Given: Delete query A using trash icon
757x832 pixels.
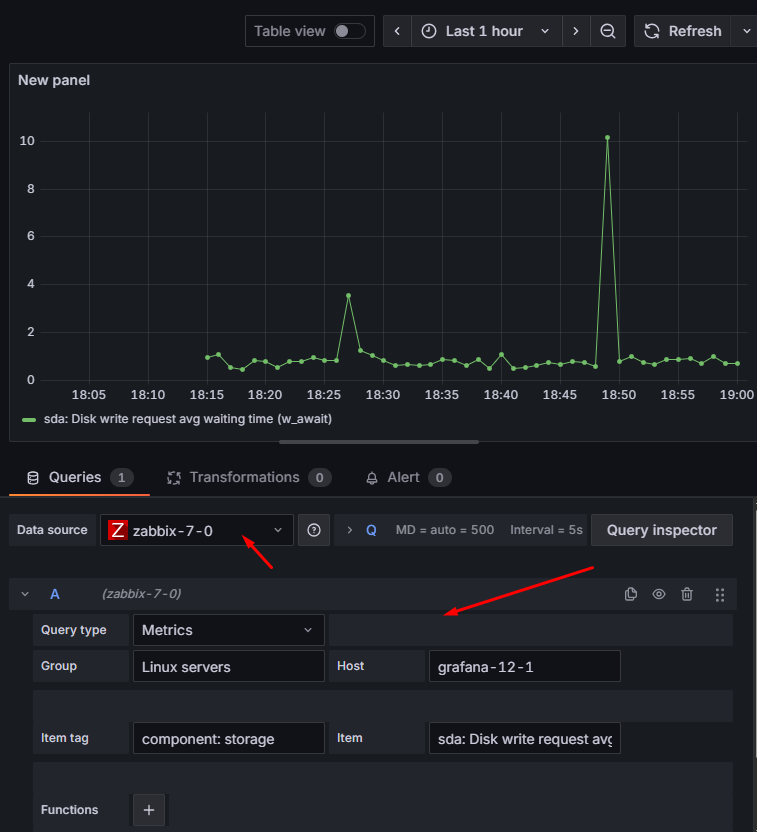Looking at the screenshot, I should 687,594.
